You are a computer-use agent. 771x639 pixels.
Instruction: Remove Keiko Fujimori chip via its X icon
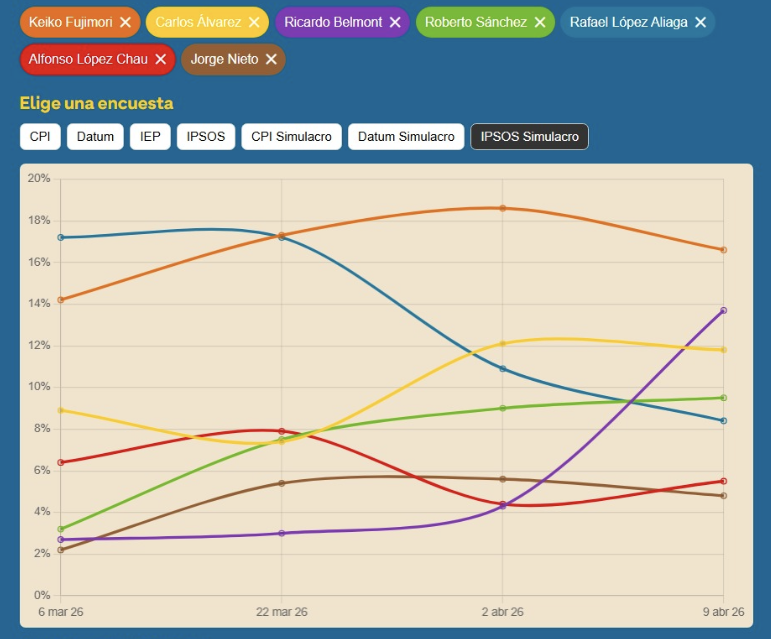(125, 22)
